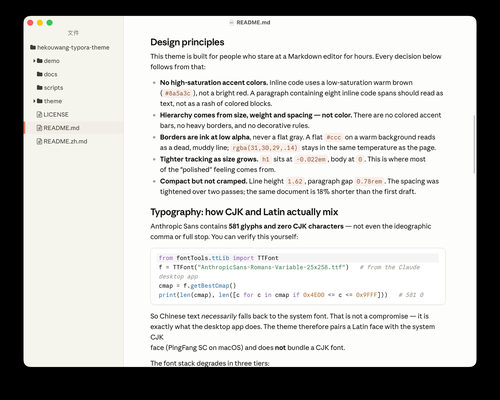Click the 0.78rem inline code value
Viewport: 500px width, 400px height.
[x=369, y=181]
